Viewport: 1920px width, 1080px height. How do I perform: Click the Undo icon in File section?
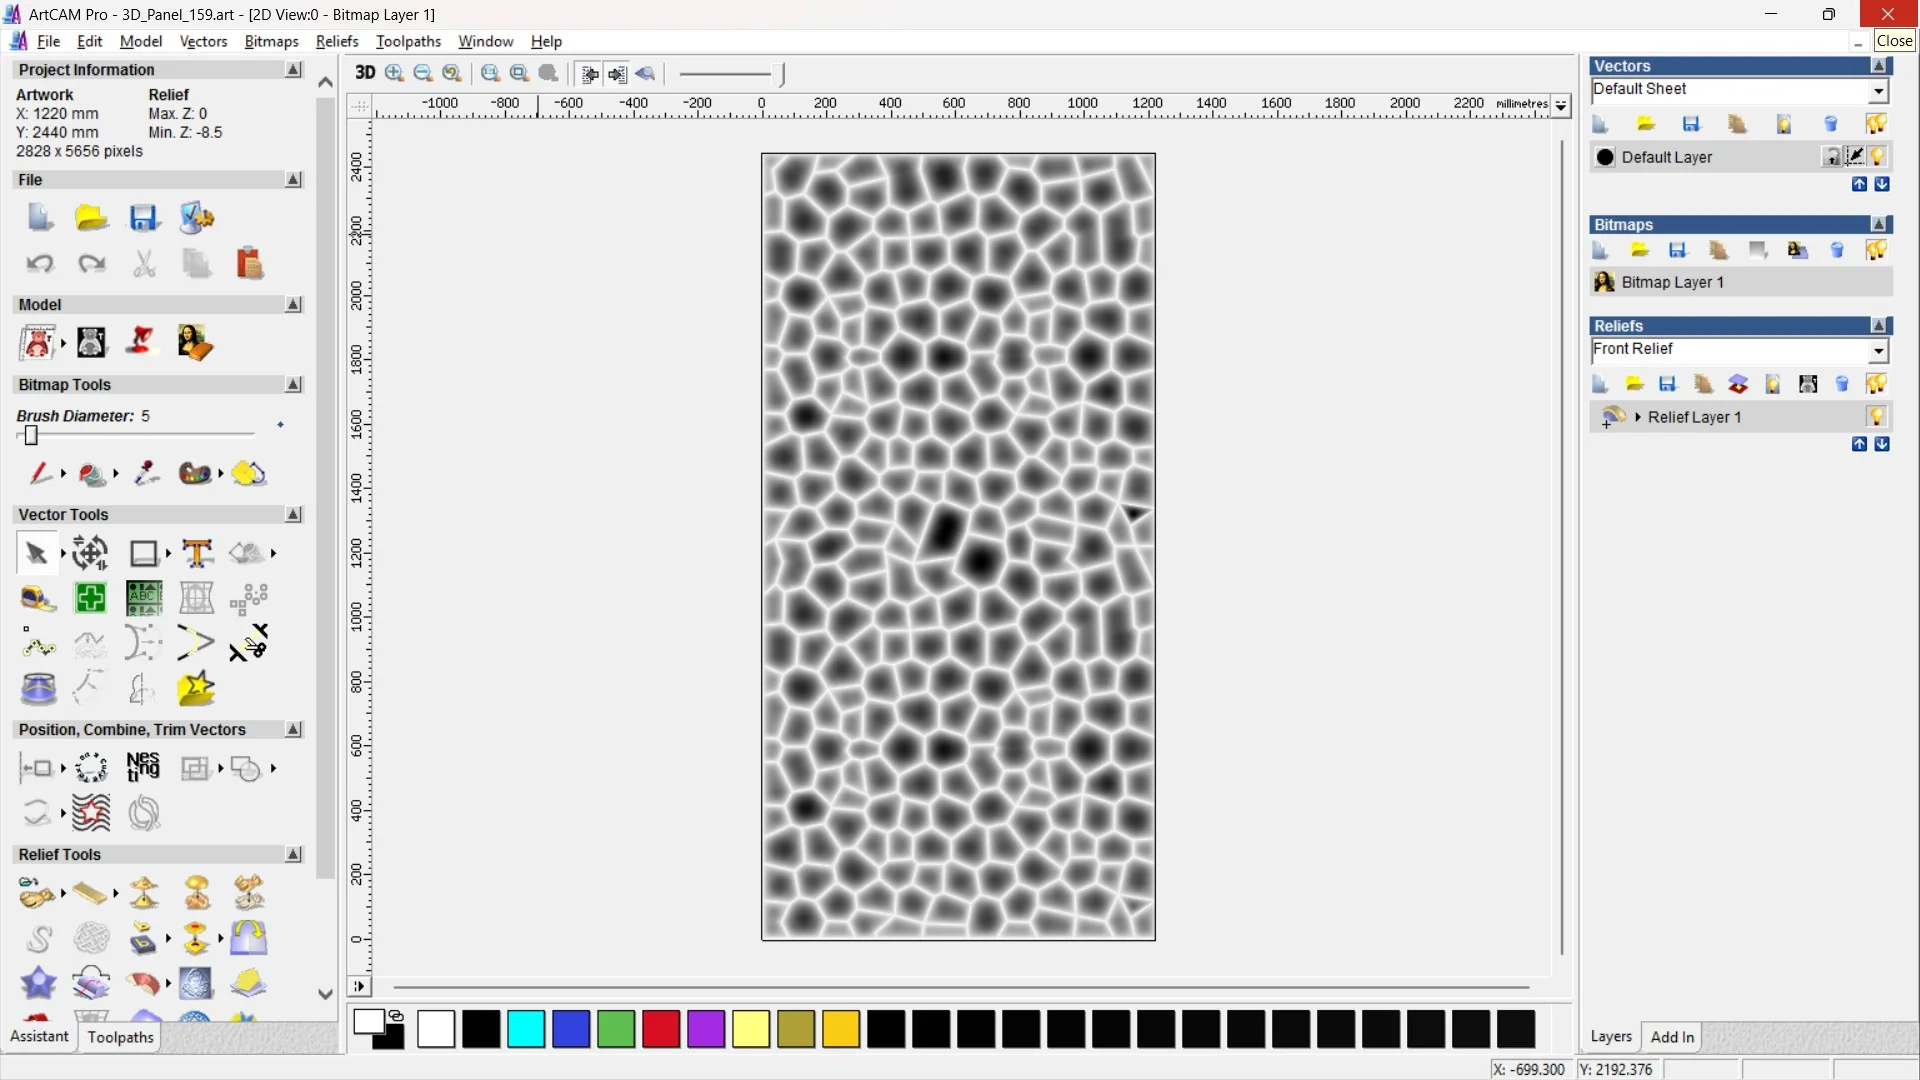40,263
